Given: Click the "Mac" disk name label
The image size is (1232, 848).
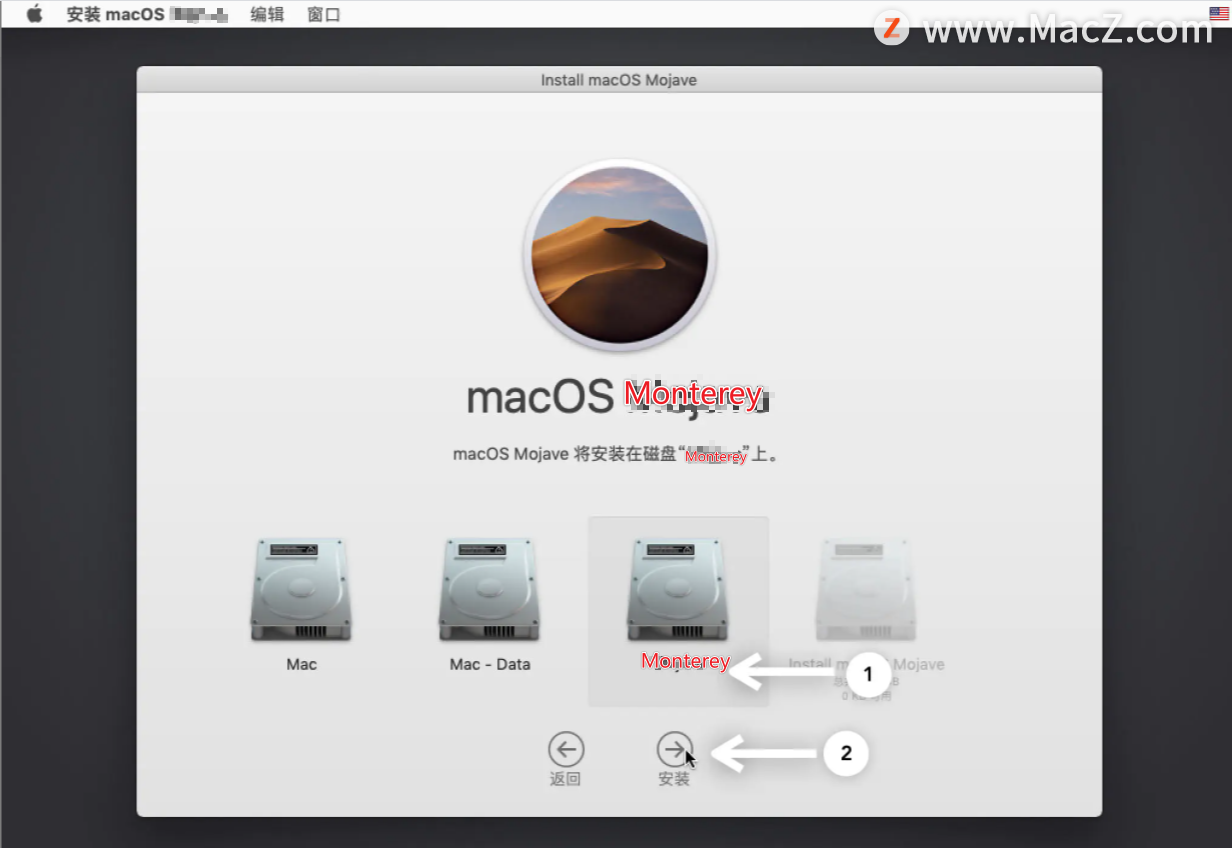Looking at the screenshot, I should (x=301, y=664).
